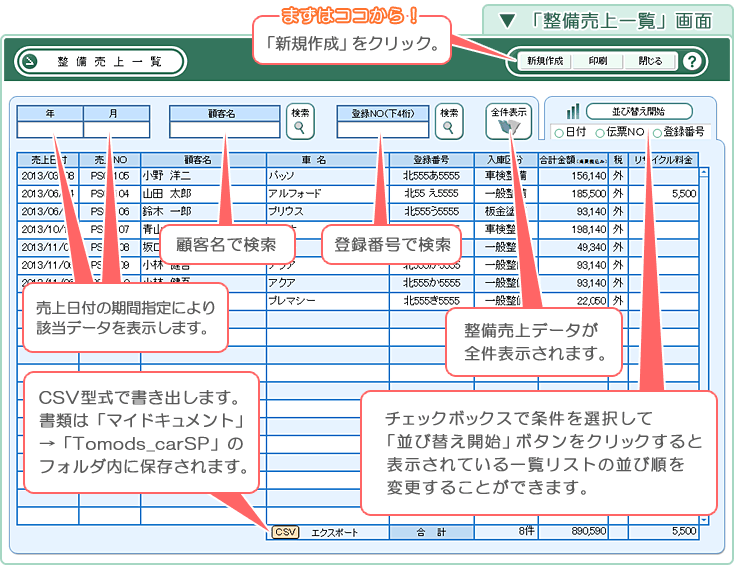The width and height of the screenshot is (735, 565).
Task: Click the エクスポート label
Action: click(334, 533)
